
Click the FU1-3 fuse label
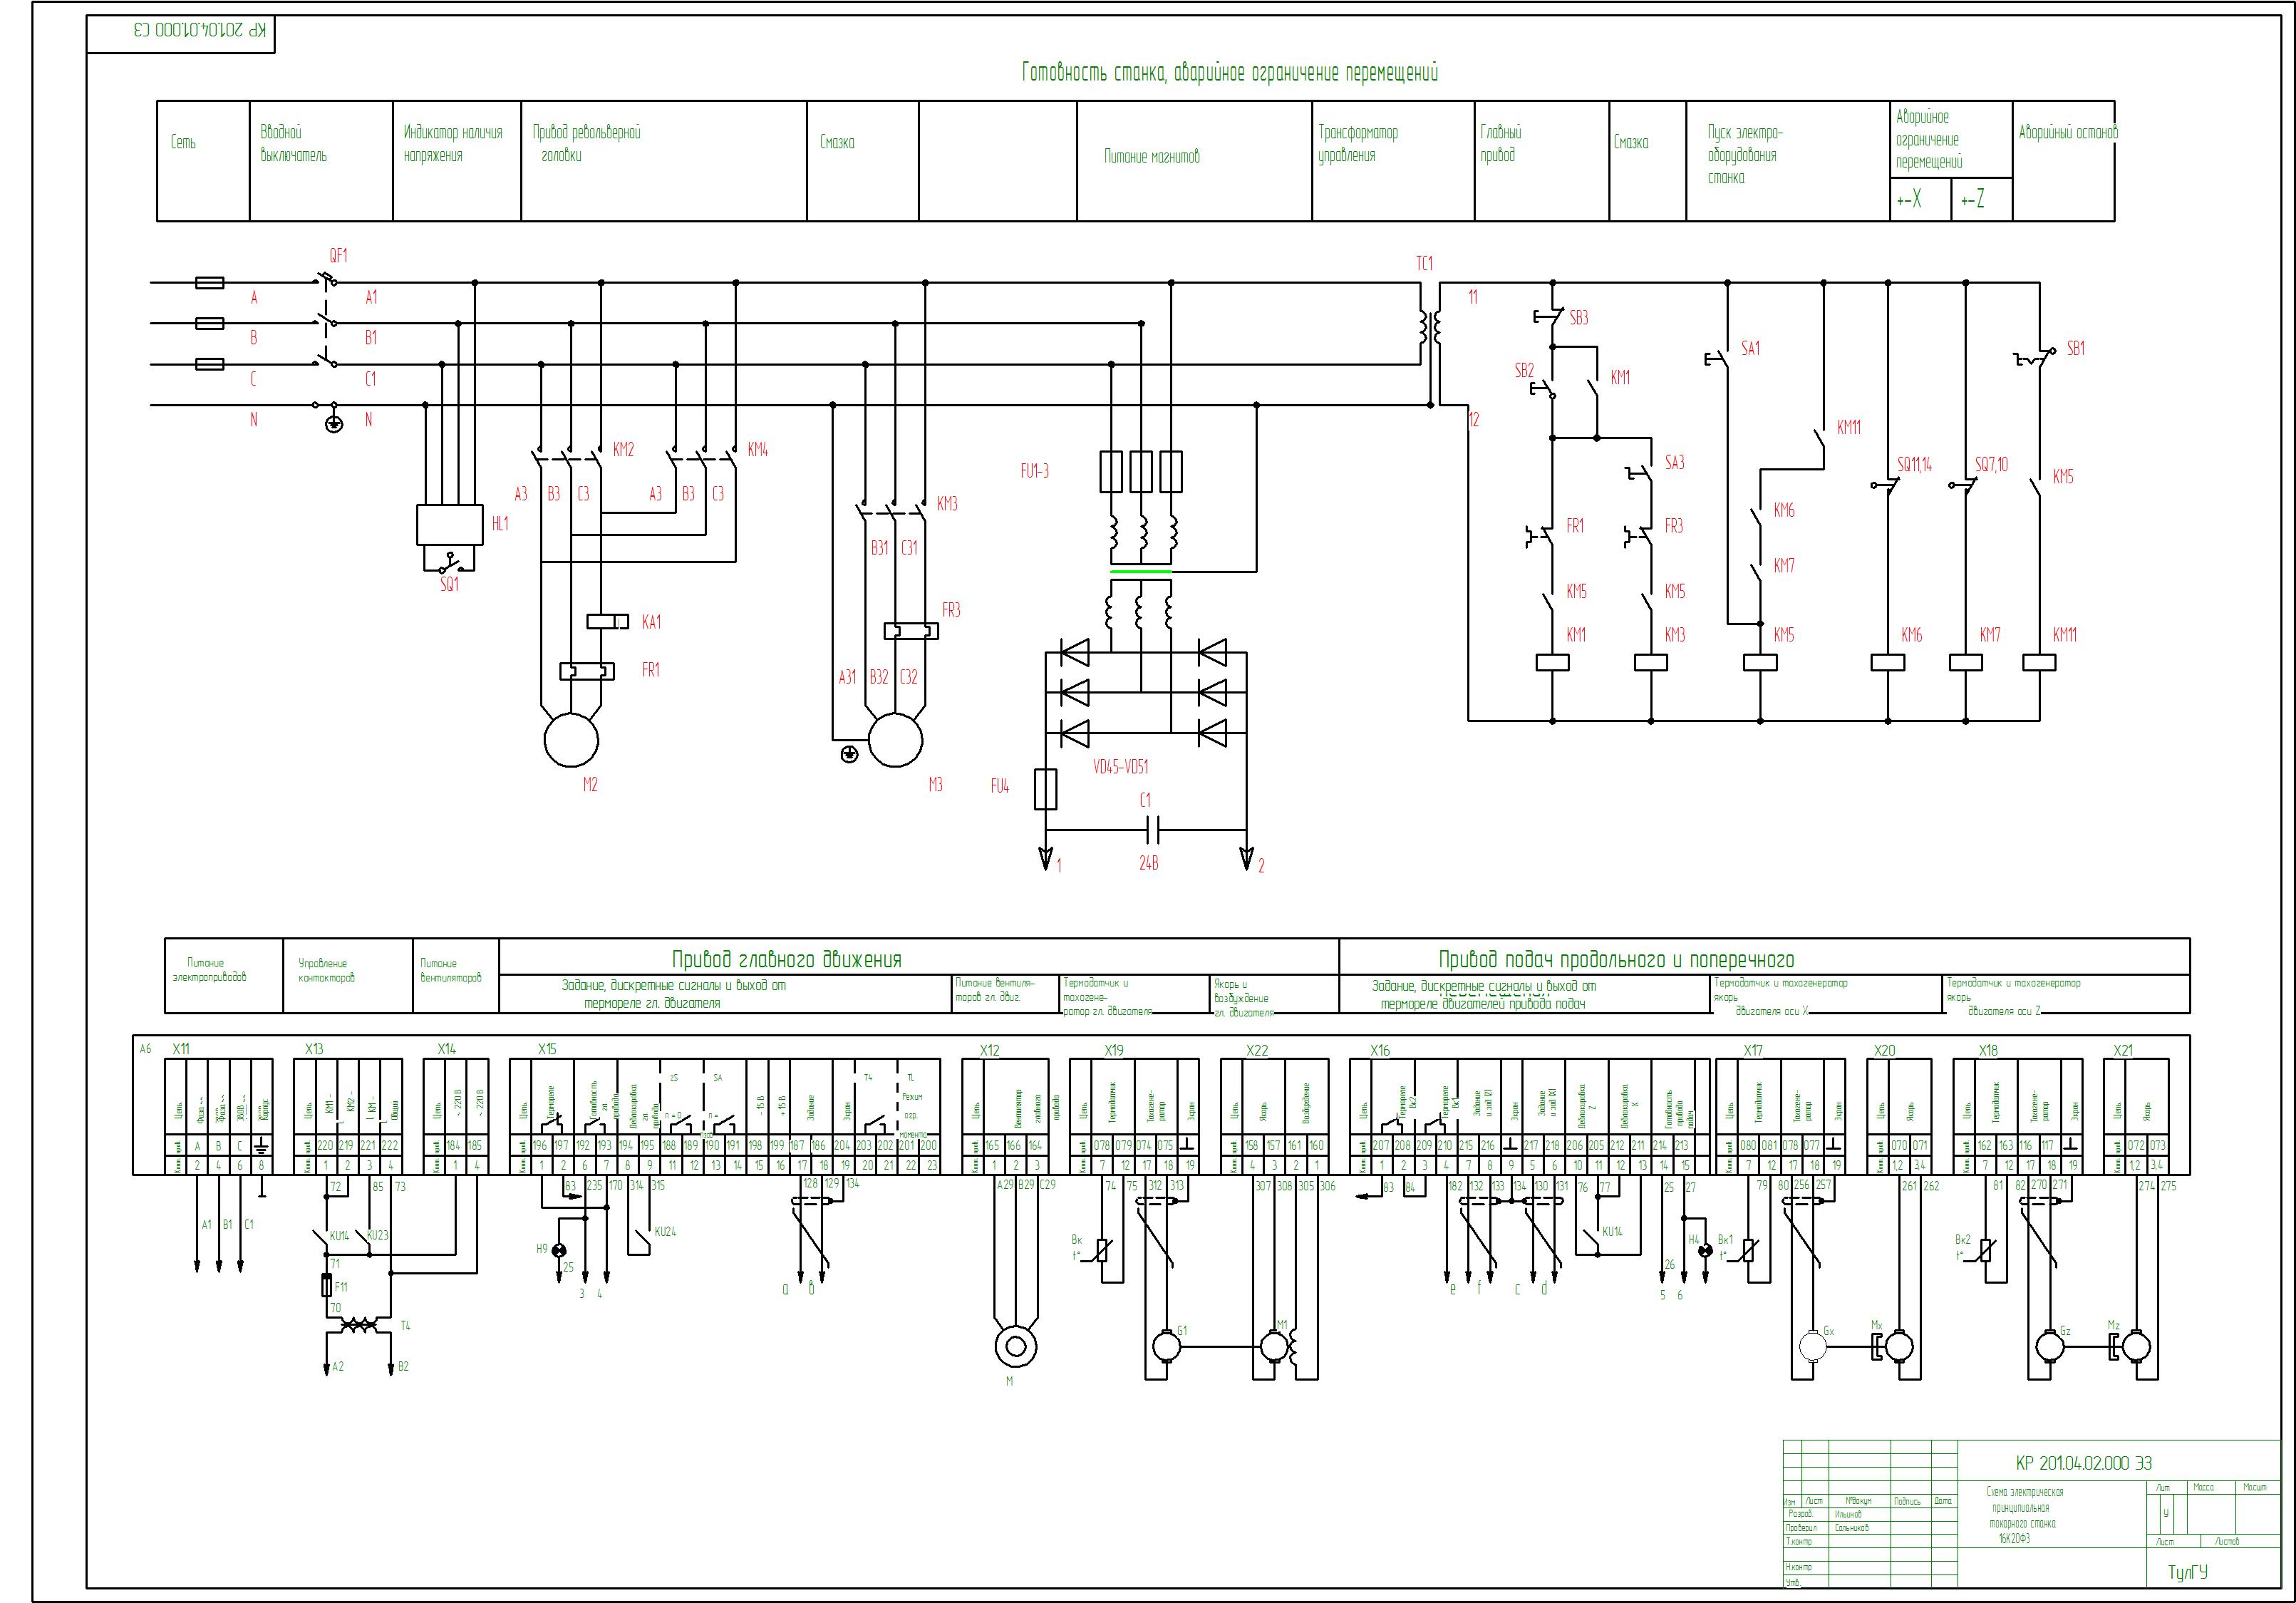click(1035, 471)
